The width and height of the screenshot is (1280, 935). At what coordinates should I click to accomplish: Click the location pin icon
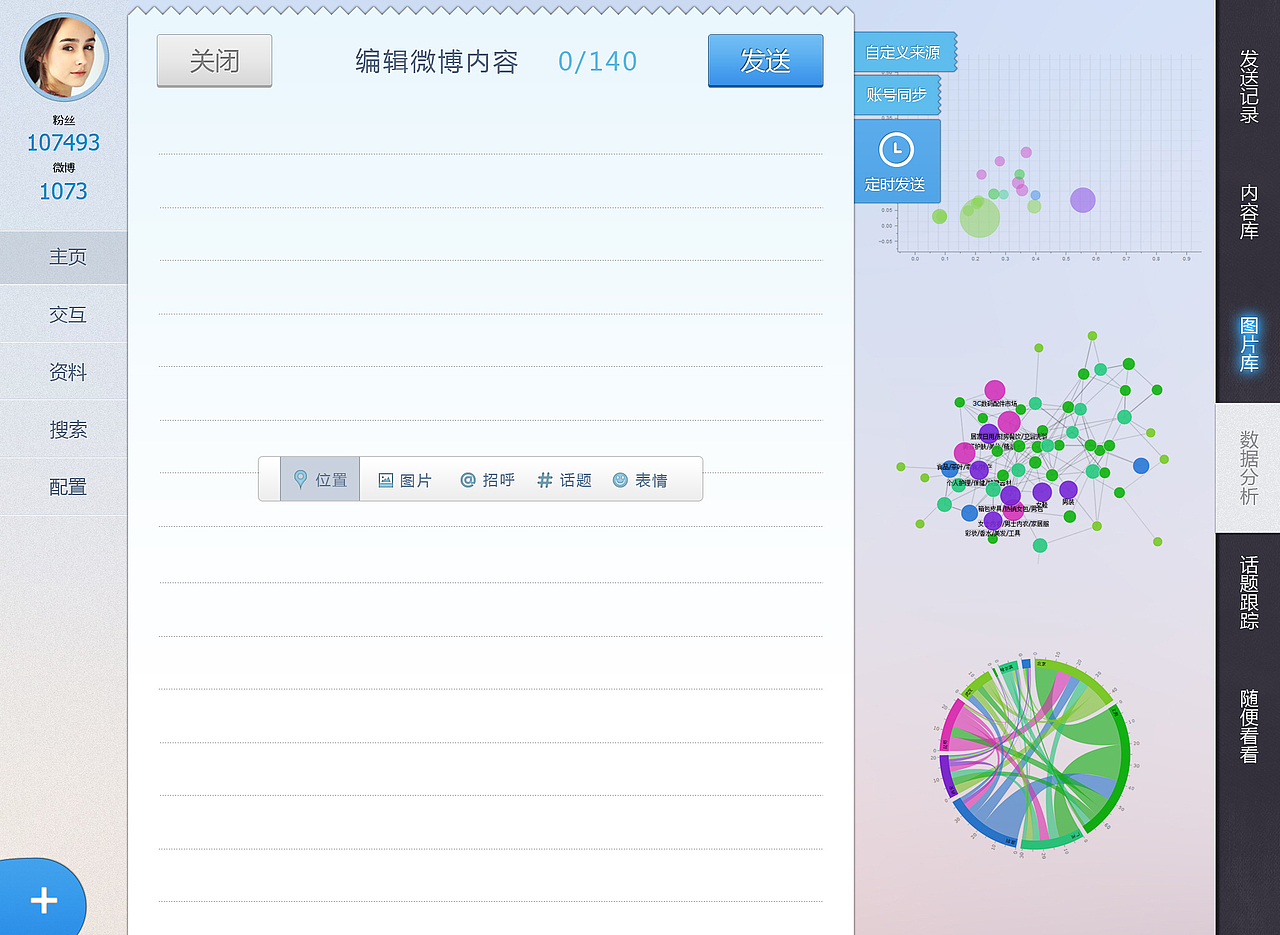click(300, 480)
